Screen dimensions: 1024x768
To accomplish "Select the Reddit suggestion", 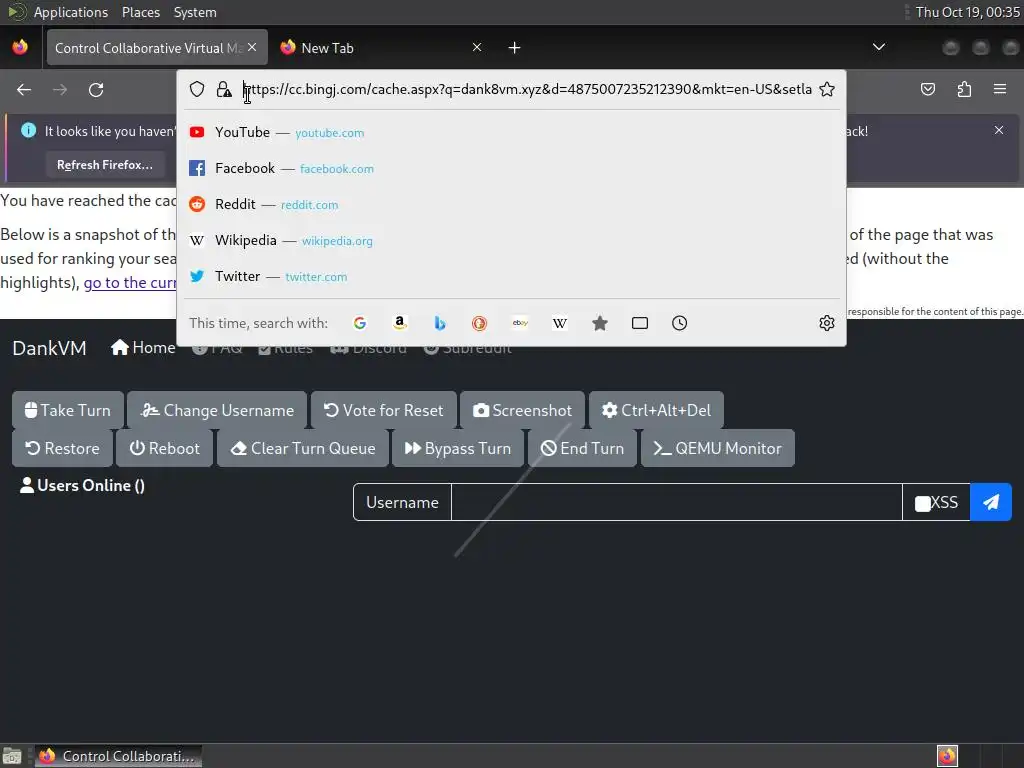I will 511,204.
